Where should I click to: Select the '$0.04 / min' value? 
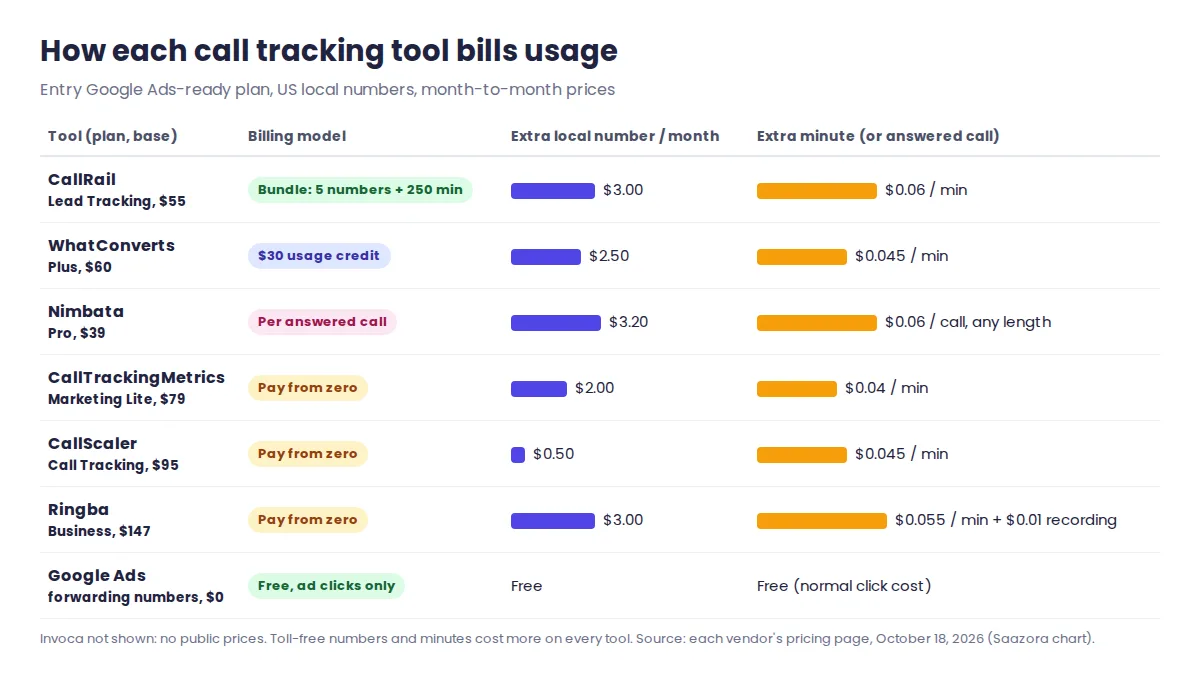pyautogui.click(x=887, y=388)
